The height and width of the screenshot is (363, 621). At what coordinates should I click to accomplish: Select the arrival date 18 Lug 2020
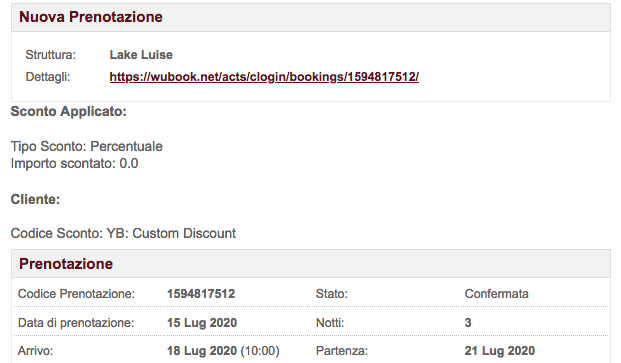pos(202,351)
